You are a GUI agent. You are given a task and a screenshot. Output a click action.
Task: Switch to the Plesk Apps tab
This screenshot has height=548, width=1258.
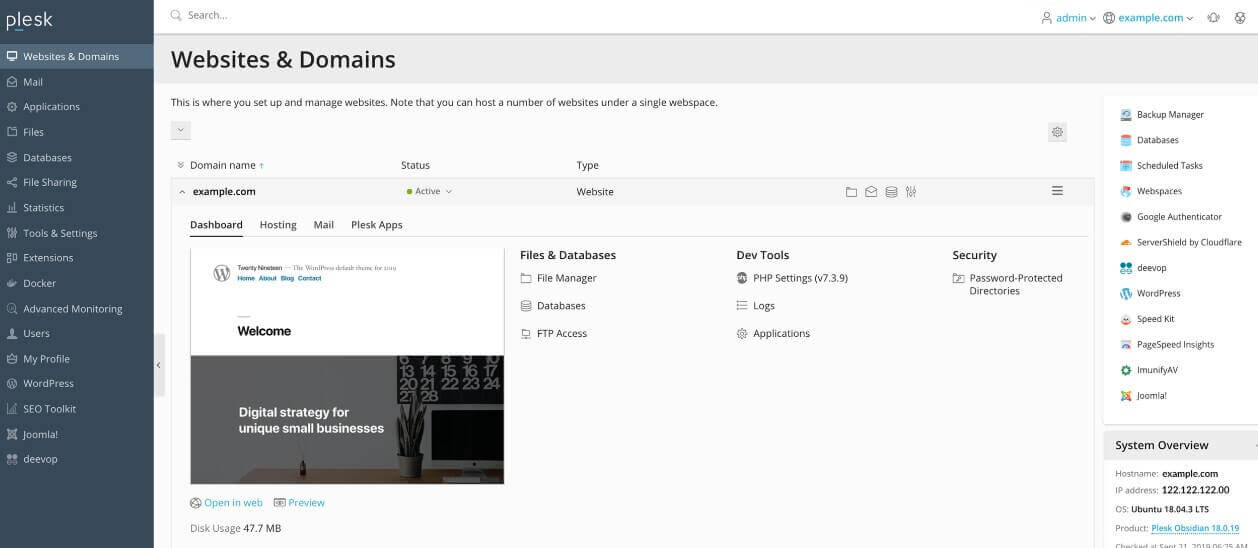coord(376,225)
